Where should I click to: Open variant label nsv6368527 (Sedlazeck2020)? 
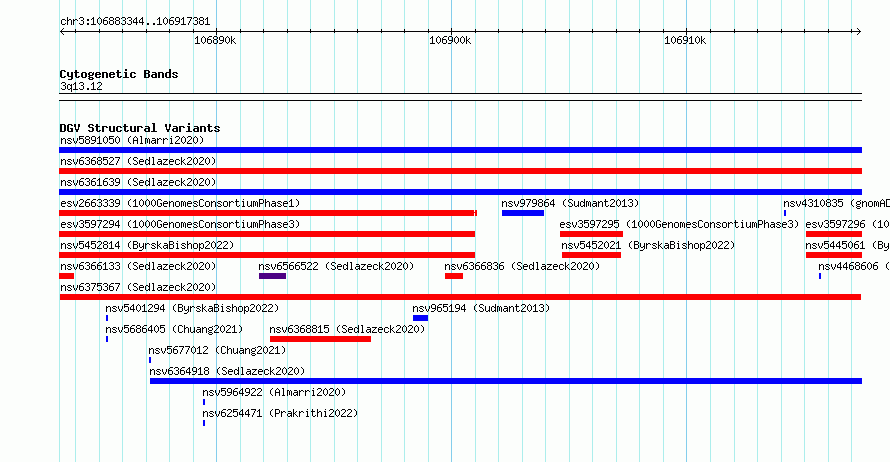[138, 161]
